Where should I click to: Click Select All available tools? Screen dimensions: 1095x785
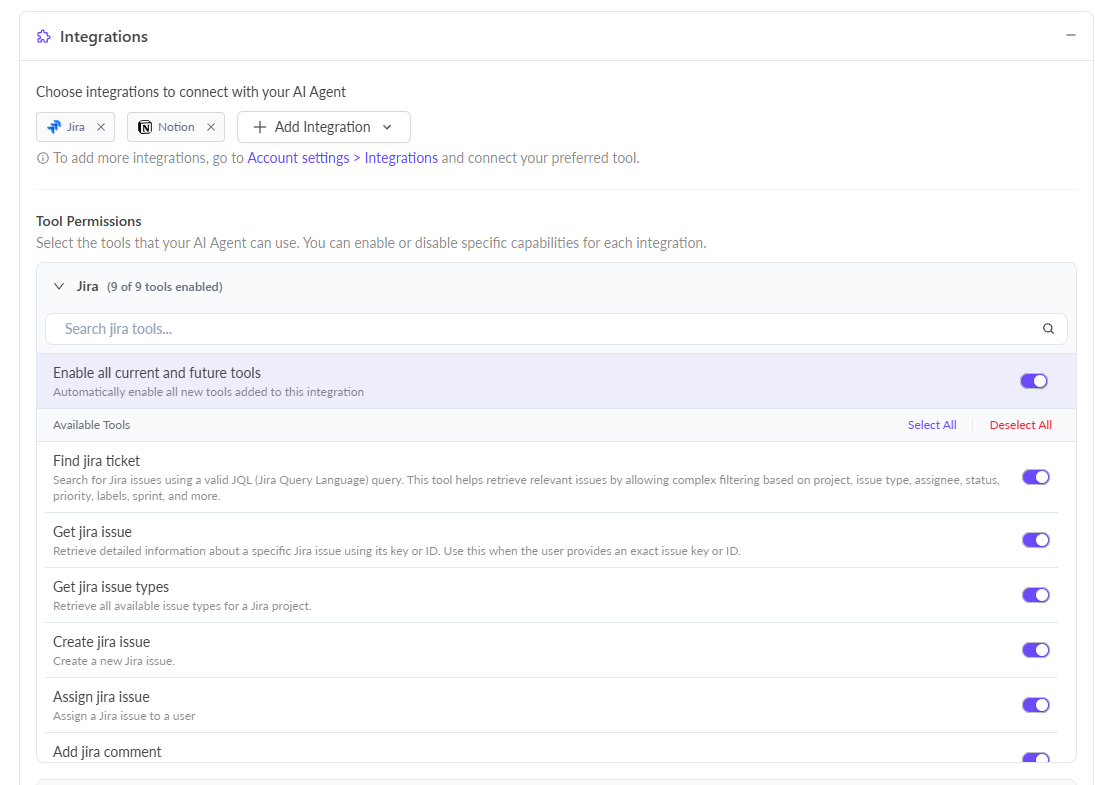(932, 425)
